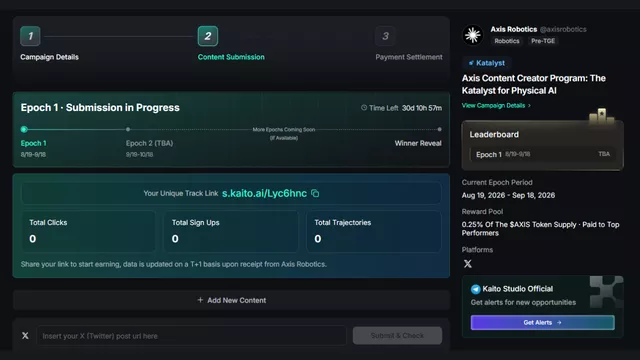Image resolution: width=640 pixels, height=360 pixels.
Task: Click the Axis Robotics starburst logo
Action: click(473, 35)
